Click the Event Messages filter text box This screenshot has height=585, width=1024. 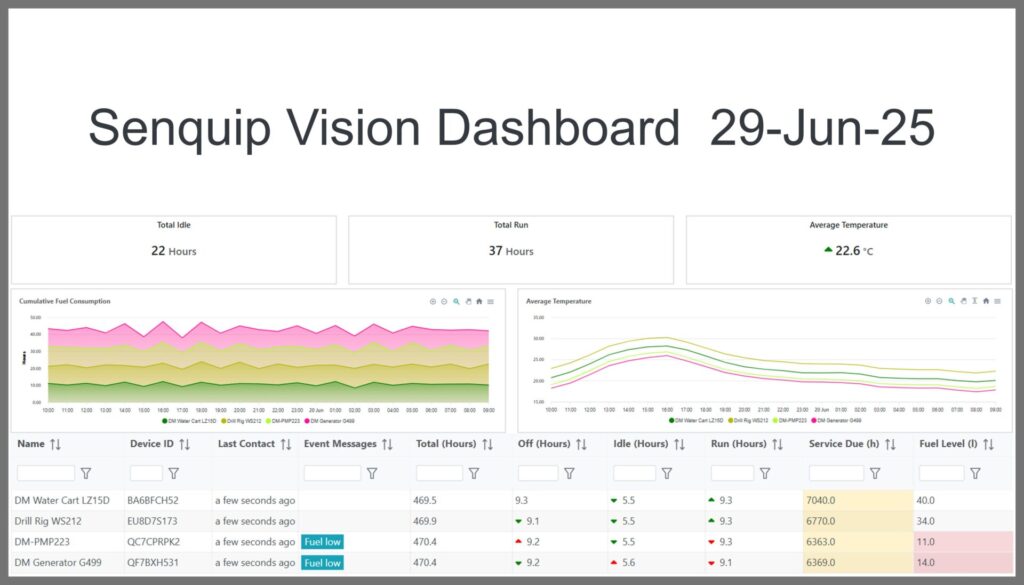332,473
